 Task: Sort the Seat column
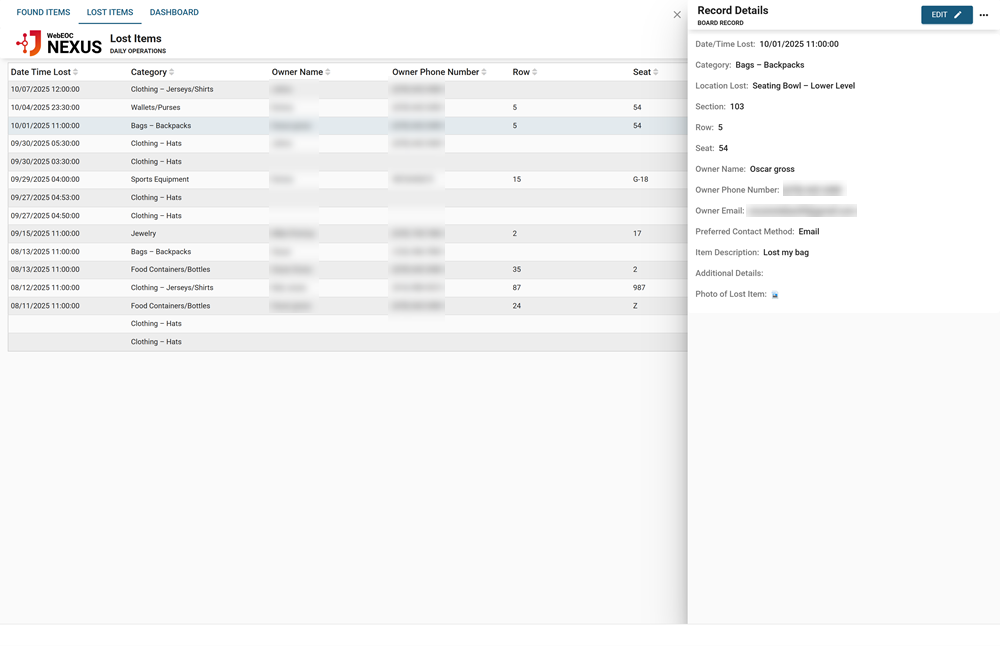645,72
